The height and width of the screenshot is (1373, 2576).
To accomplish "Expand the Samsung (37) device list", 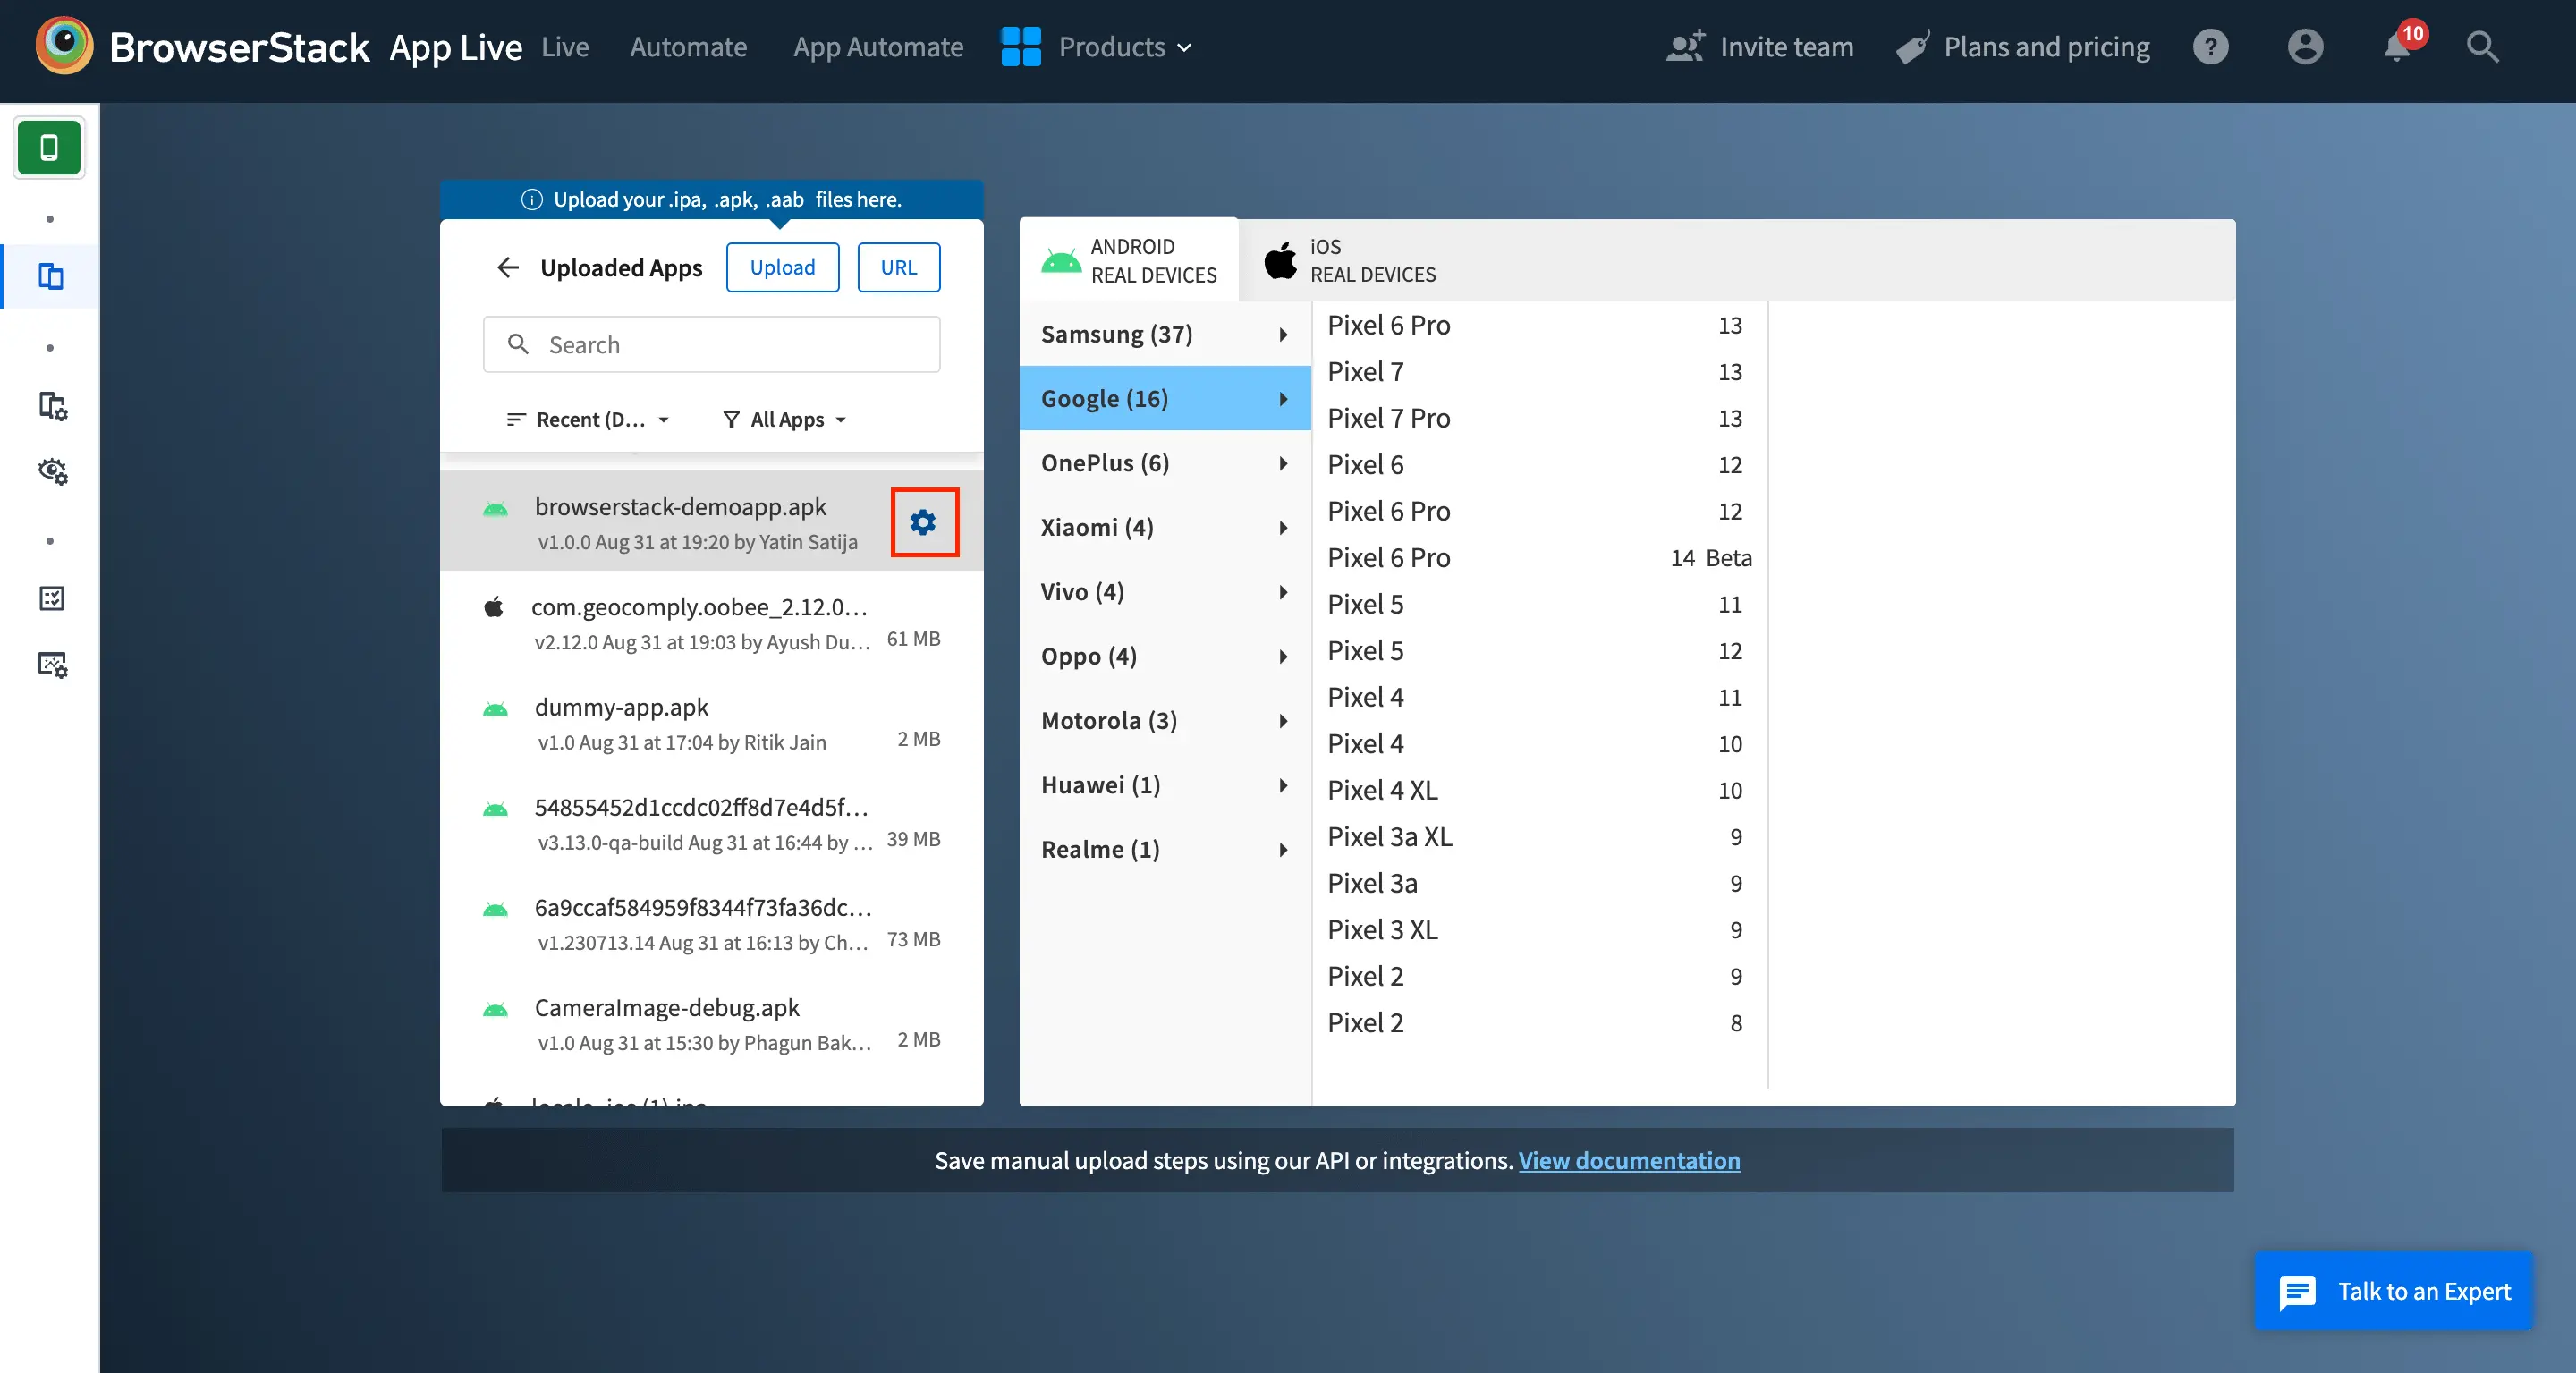I will click(1164, 334).
